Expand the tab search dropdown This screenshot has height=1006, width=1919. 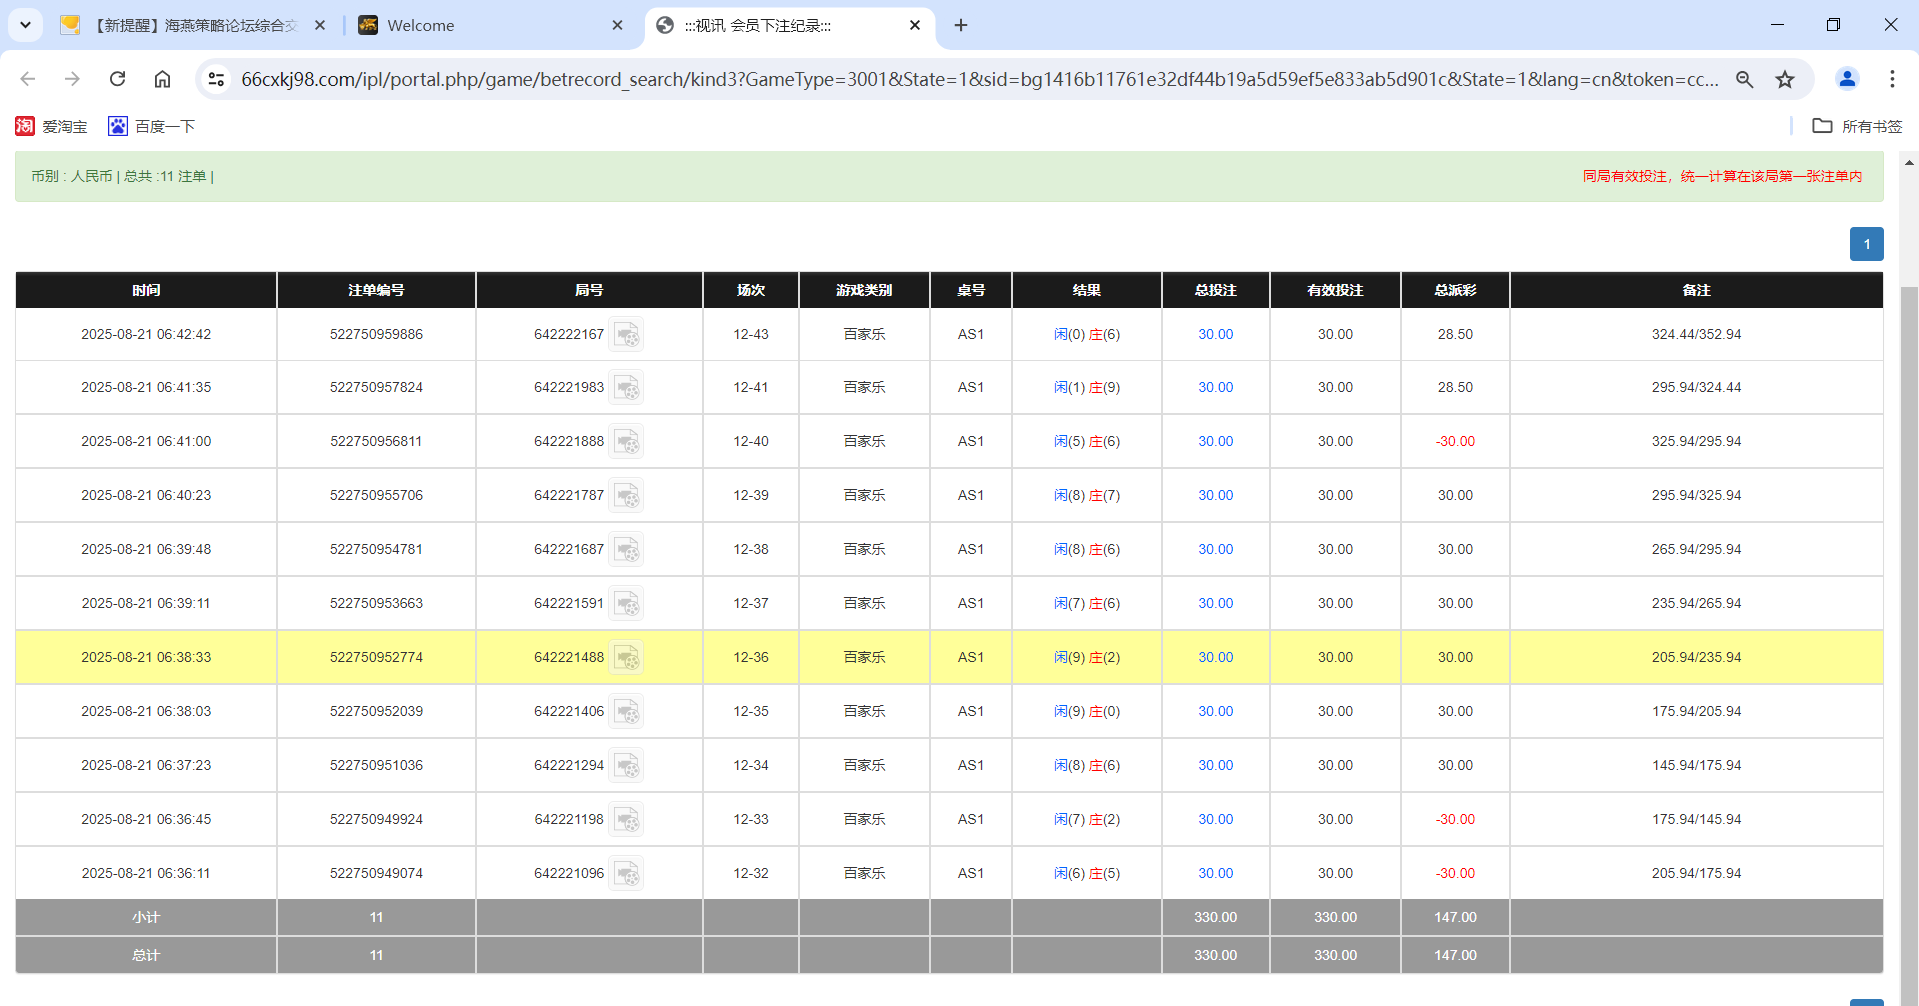click(25, 25)
